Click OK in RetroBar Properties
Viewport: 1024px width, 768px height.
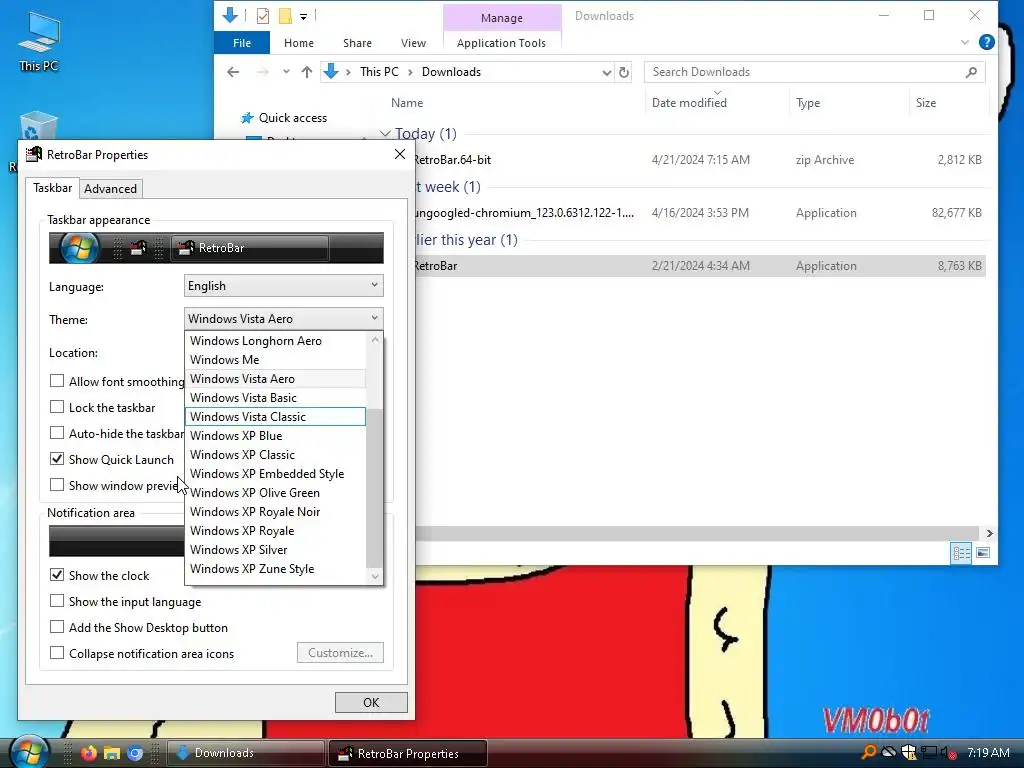tap(371, 703)
